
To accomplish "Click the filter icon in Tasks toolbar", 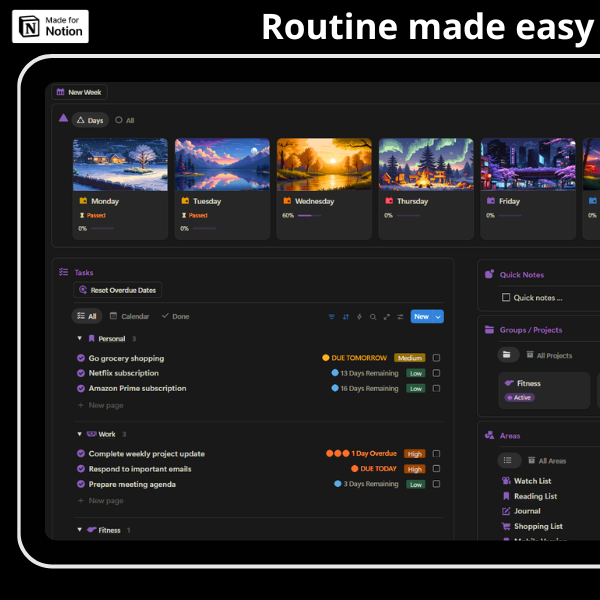I will (331, 316).
